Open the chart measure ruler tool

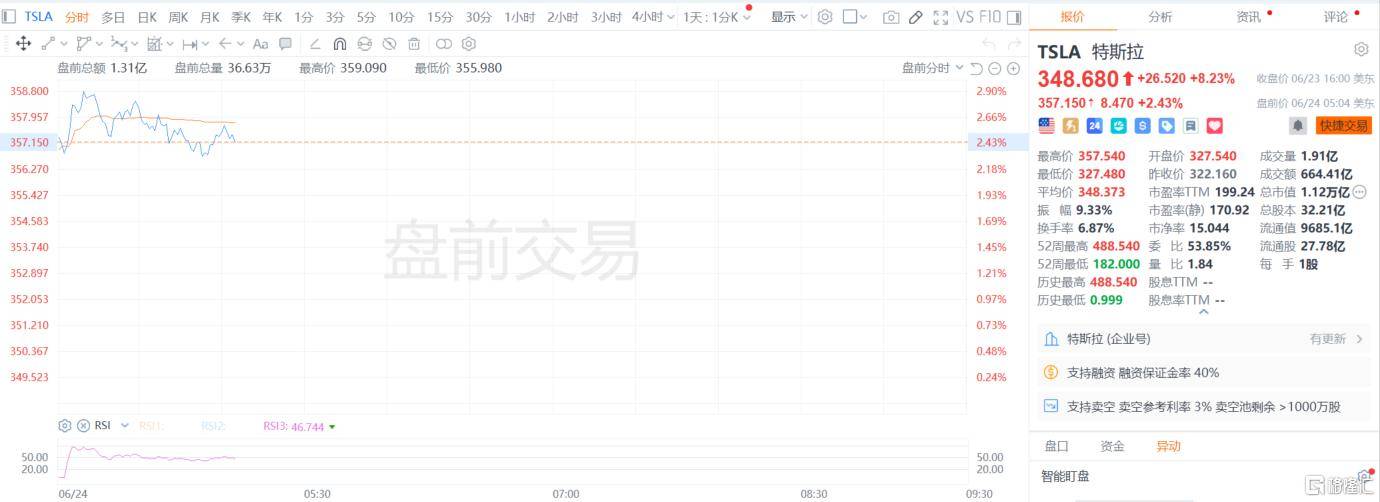[154, 43]
